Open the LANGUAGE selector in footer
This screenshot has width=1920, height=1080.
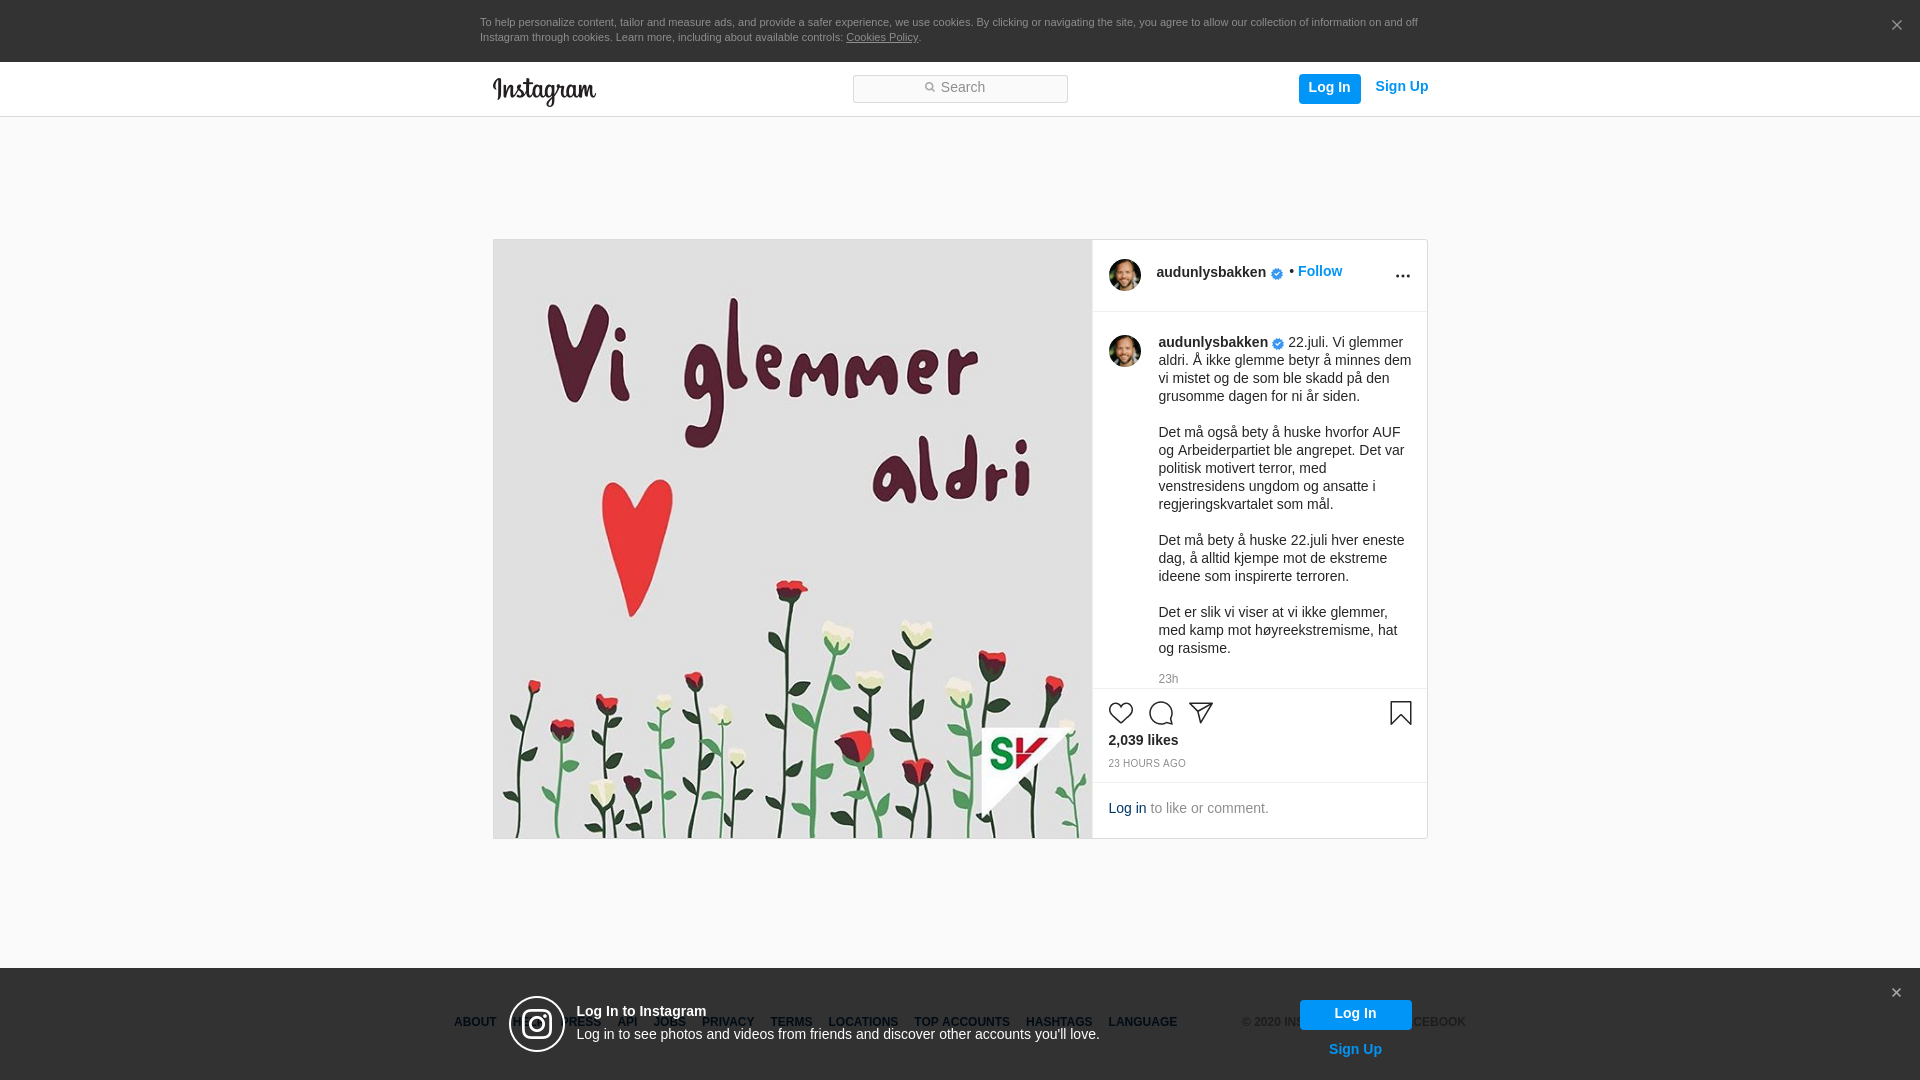pos(1142,1022)
